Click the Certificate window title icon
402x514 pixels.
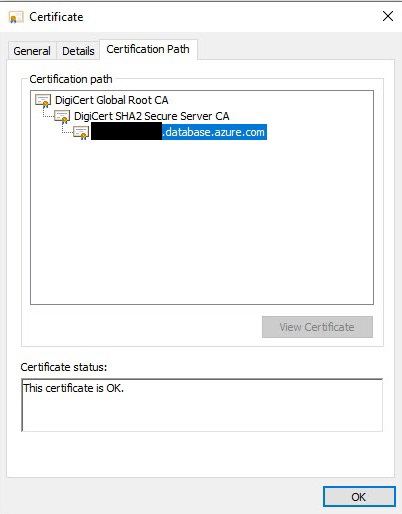click(x=16, y=17)
